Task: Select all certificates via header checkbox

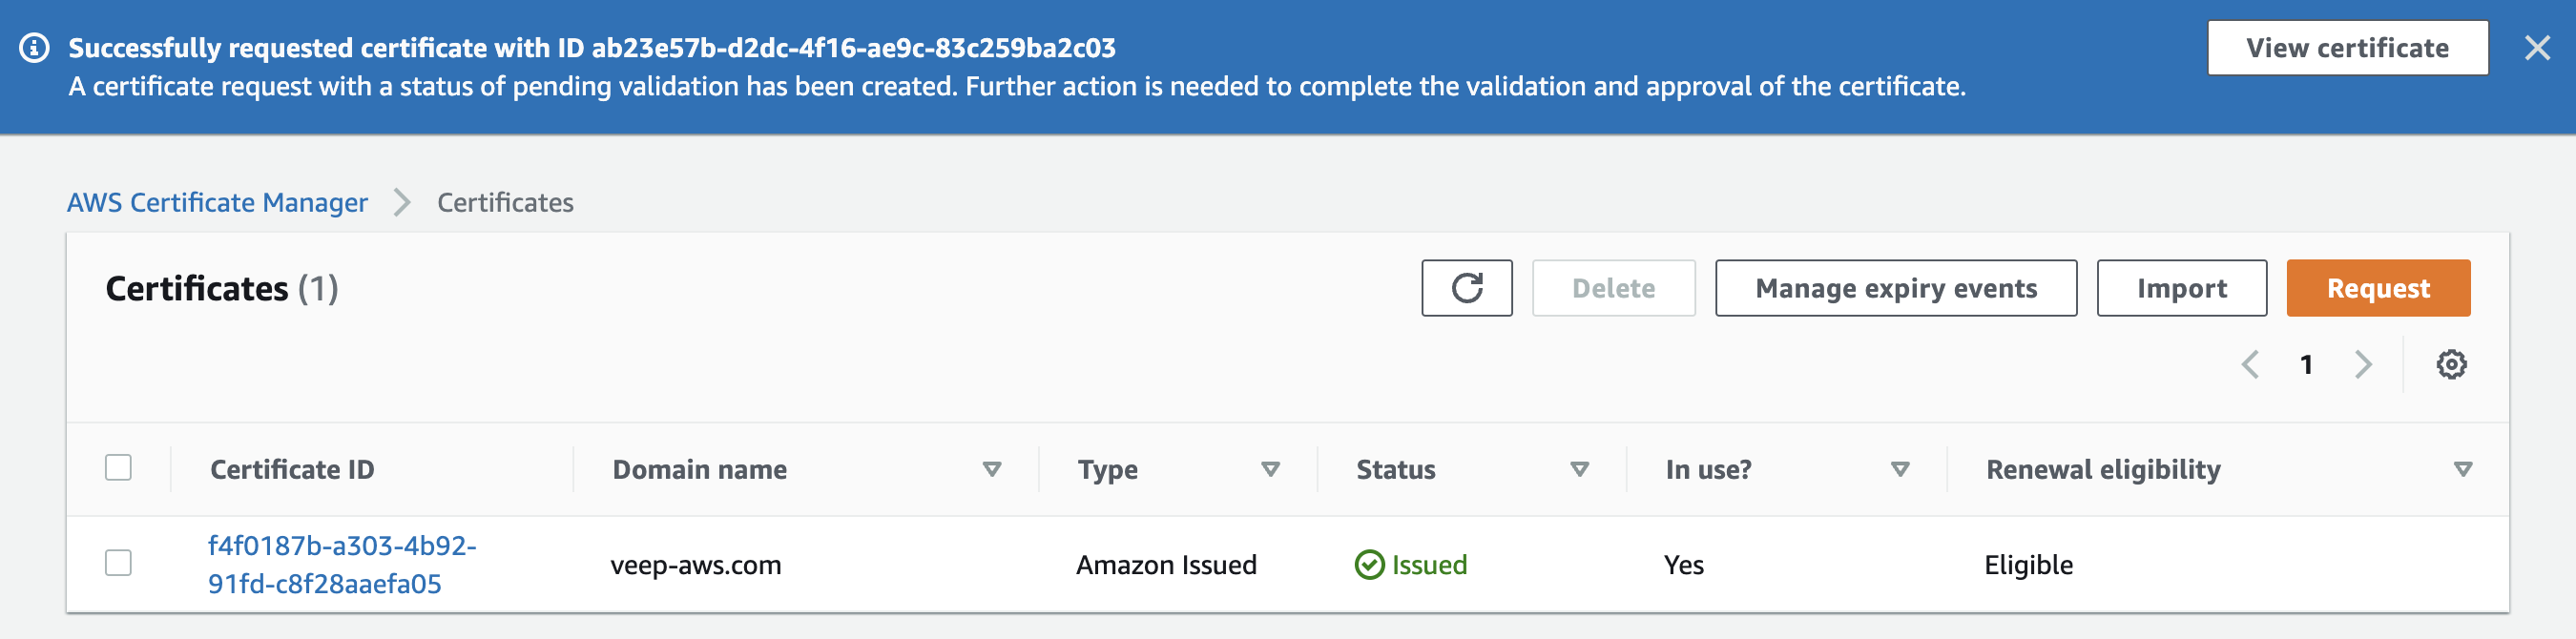Action: [118, 466]
